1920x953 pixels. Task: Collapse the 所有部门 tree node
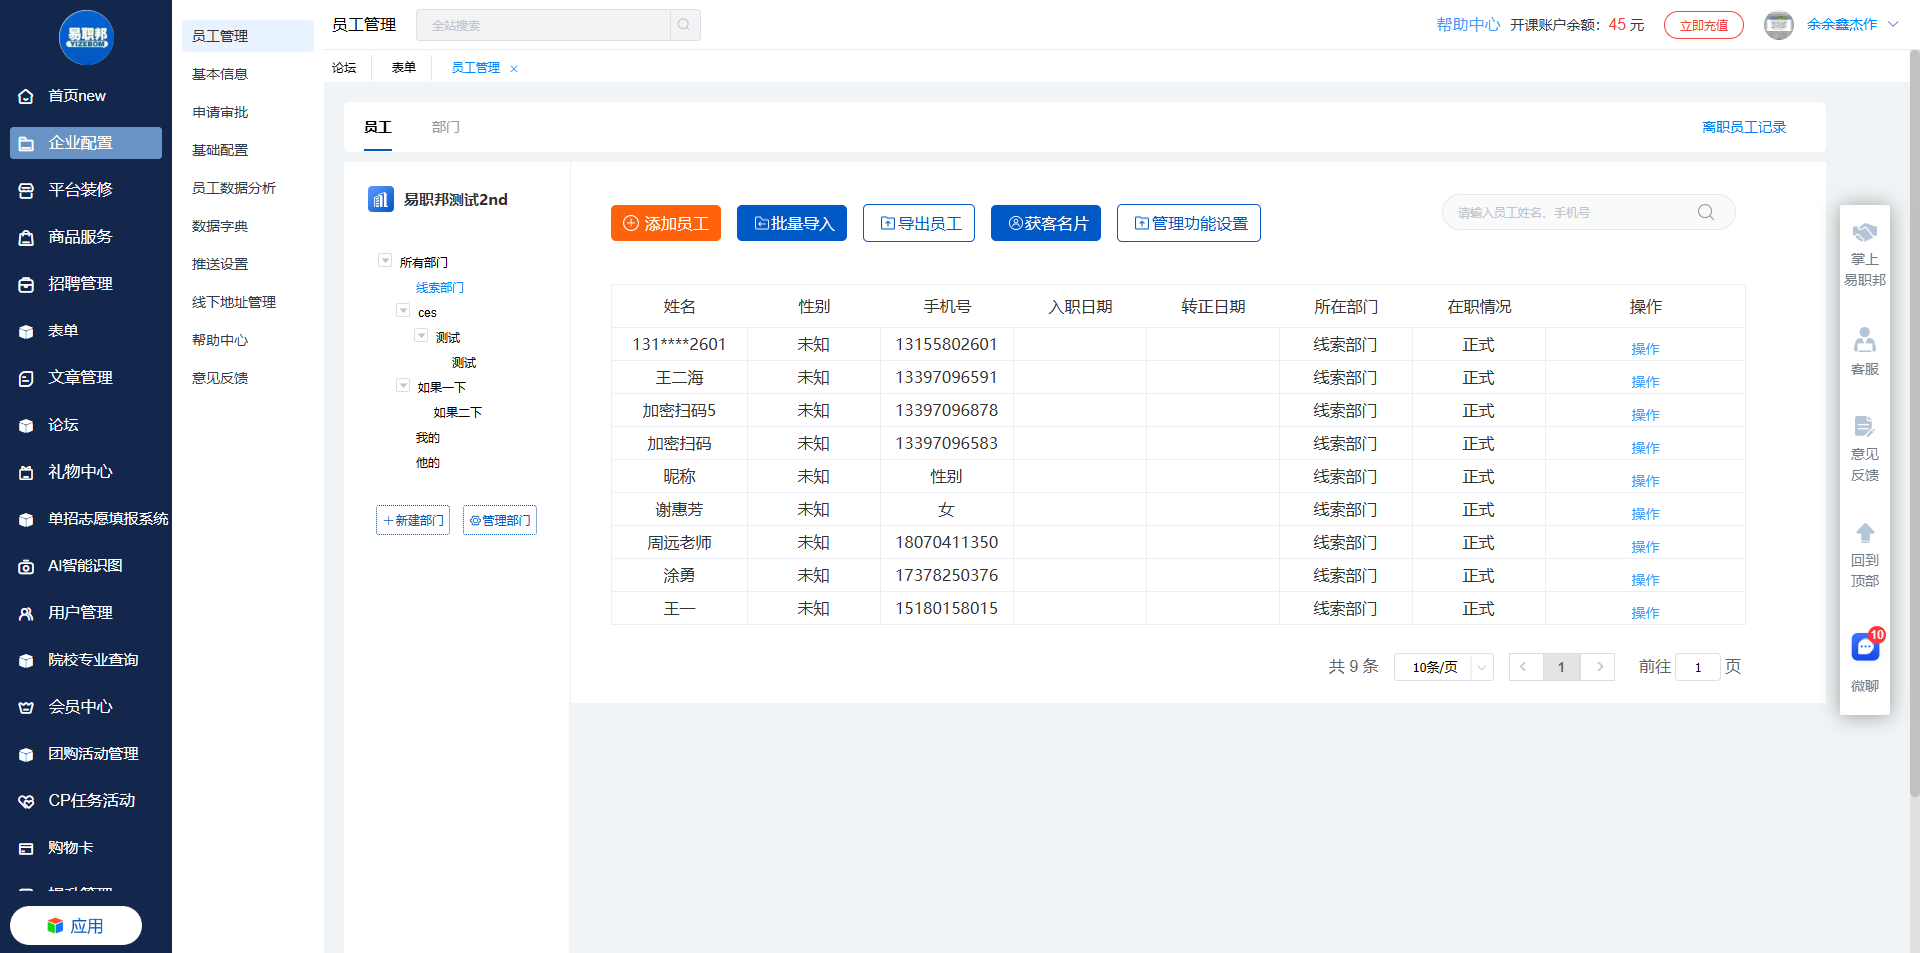tap(385, 261)
